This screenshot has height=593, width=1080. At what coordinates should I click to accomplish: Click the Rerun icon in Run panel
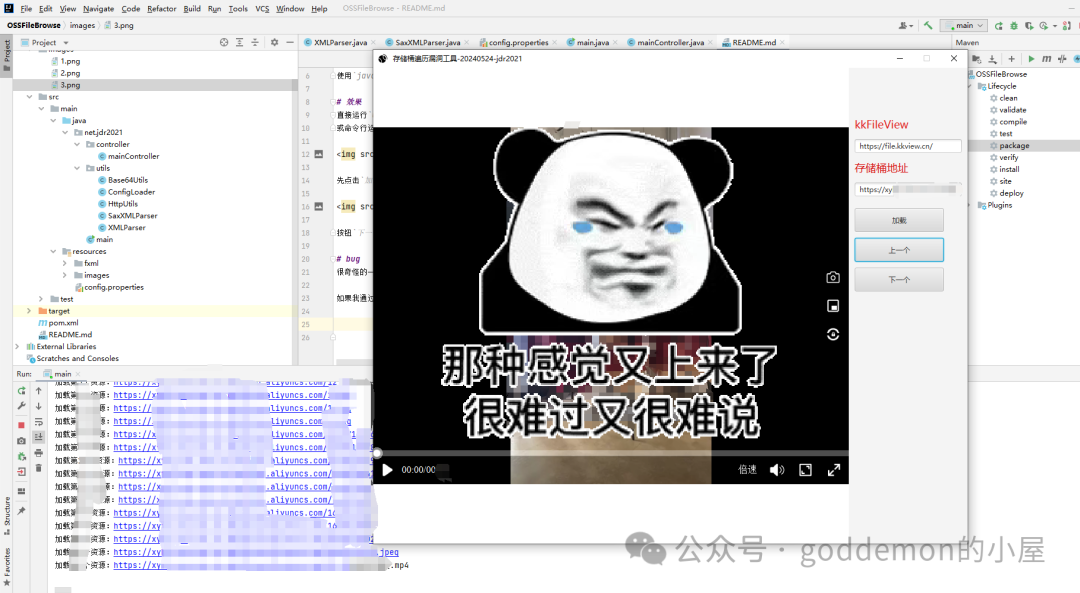pos(21,391)
